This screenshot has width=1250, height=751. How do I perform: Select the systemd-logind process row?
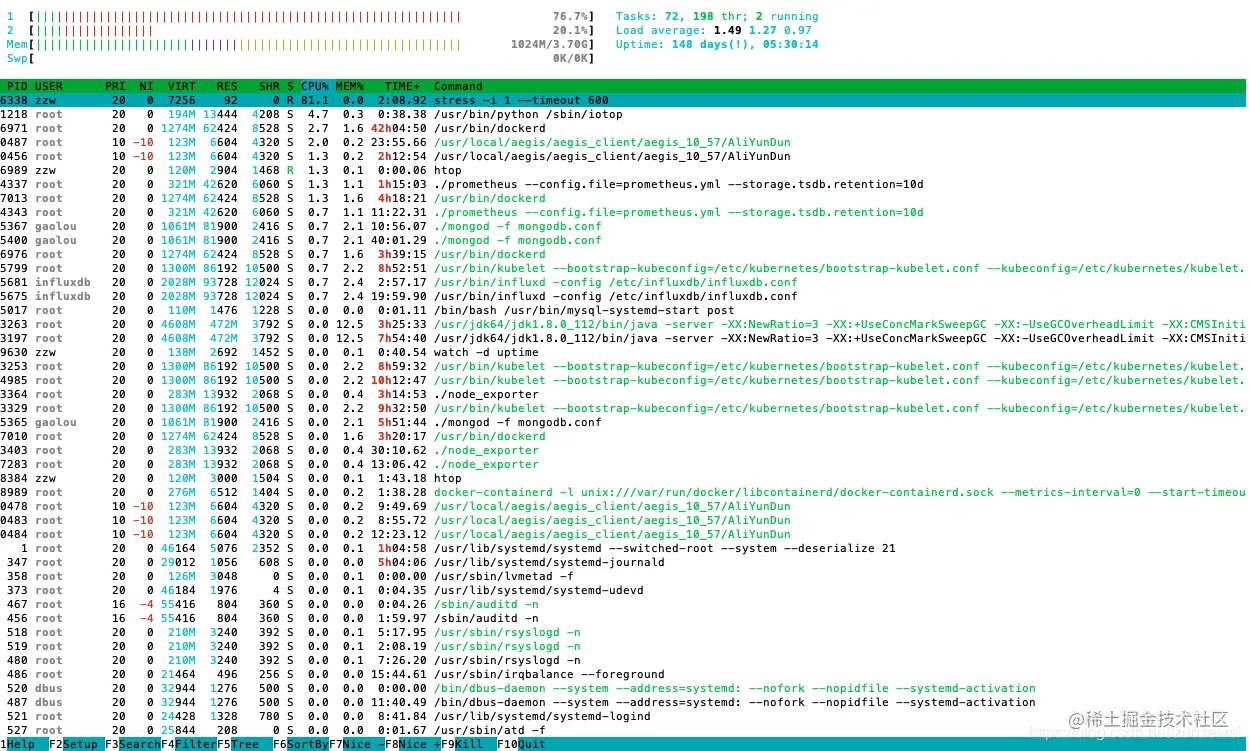pos(623,716)
